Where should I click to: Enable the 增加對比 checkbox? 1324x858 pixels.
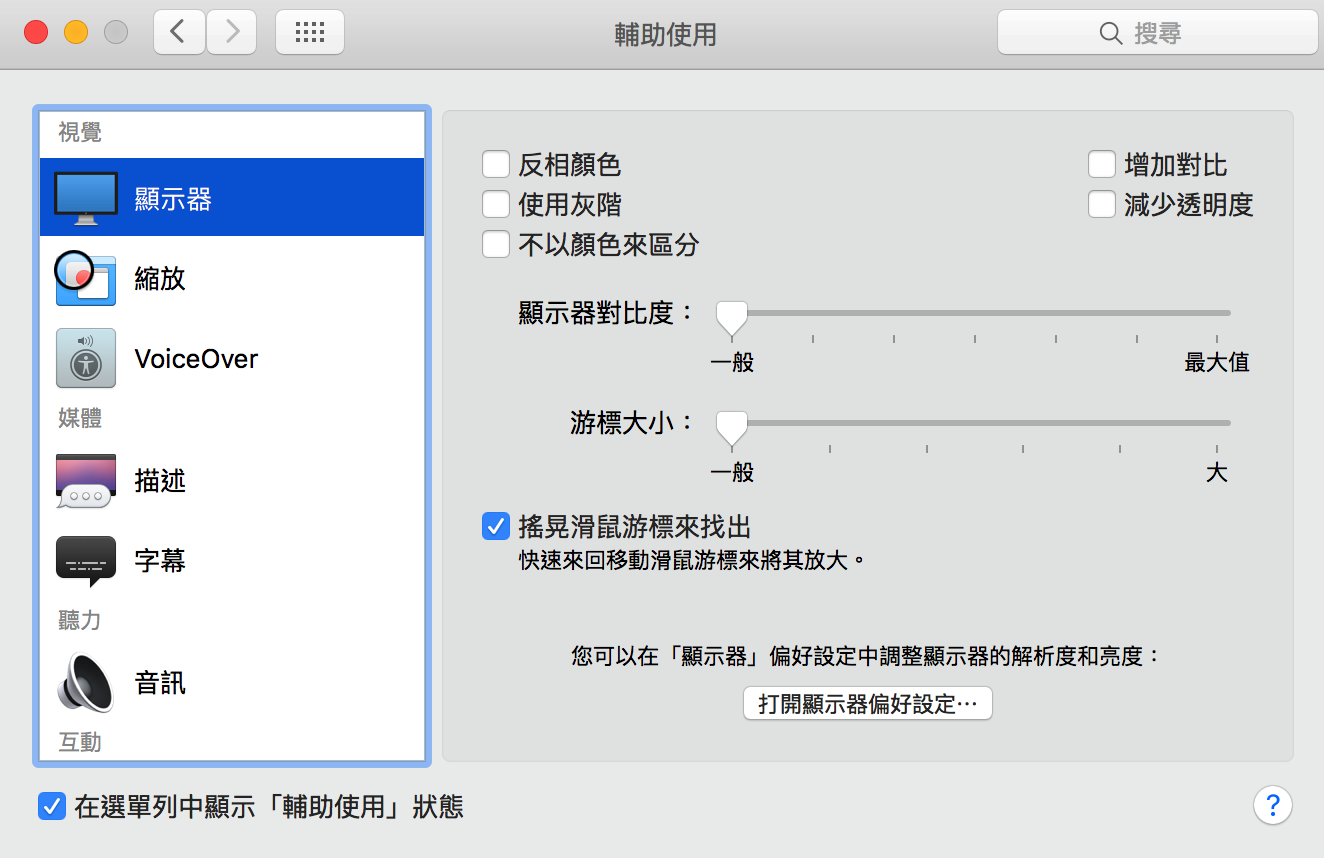(1102, 164)
